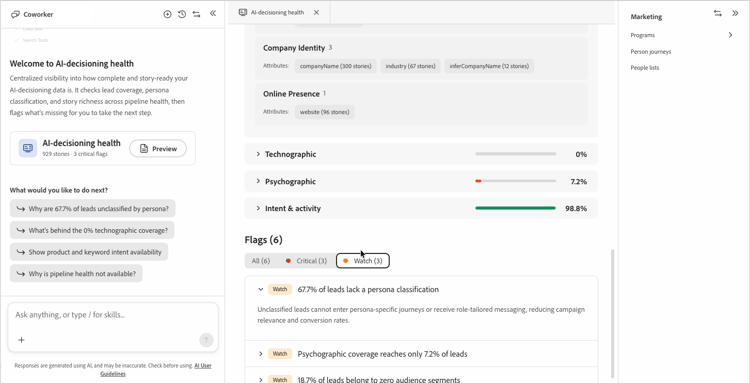
Task: Click the industry (67 stories) attribute chip
Action: tap(410, 66)
